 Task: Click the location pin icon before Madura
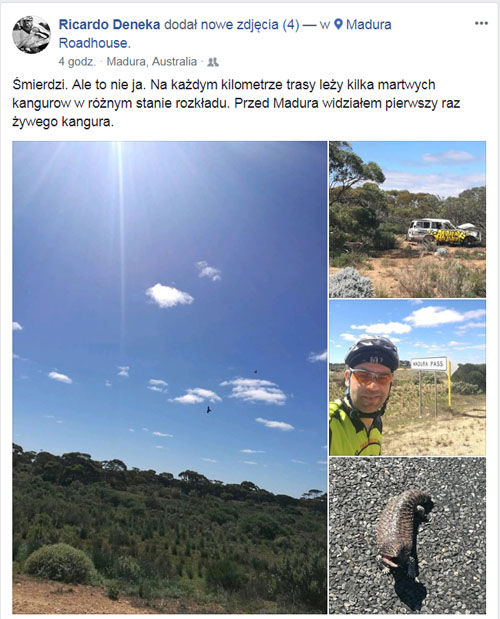click(x=338, y=24)
